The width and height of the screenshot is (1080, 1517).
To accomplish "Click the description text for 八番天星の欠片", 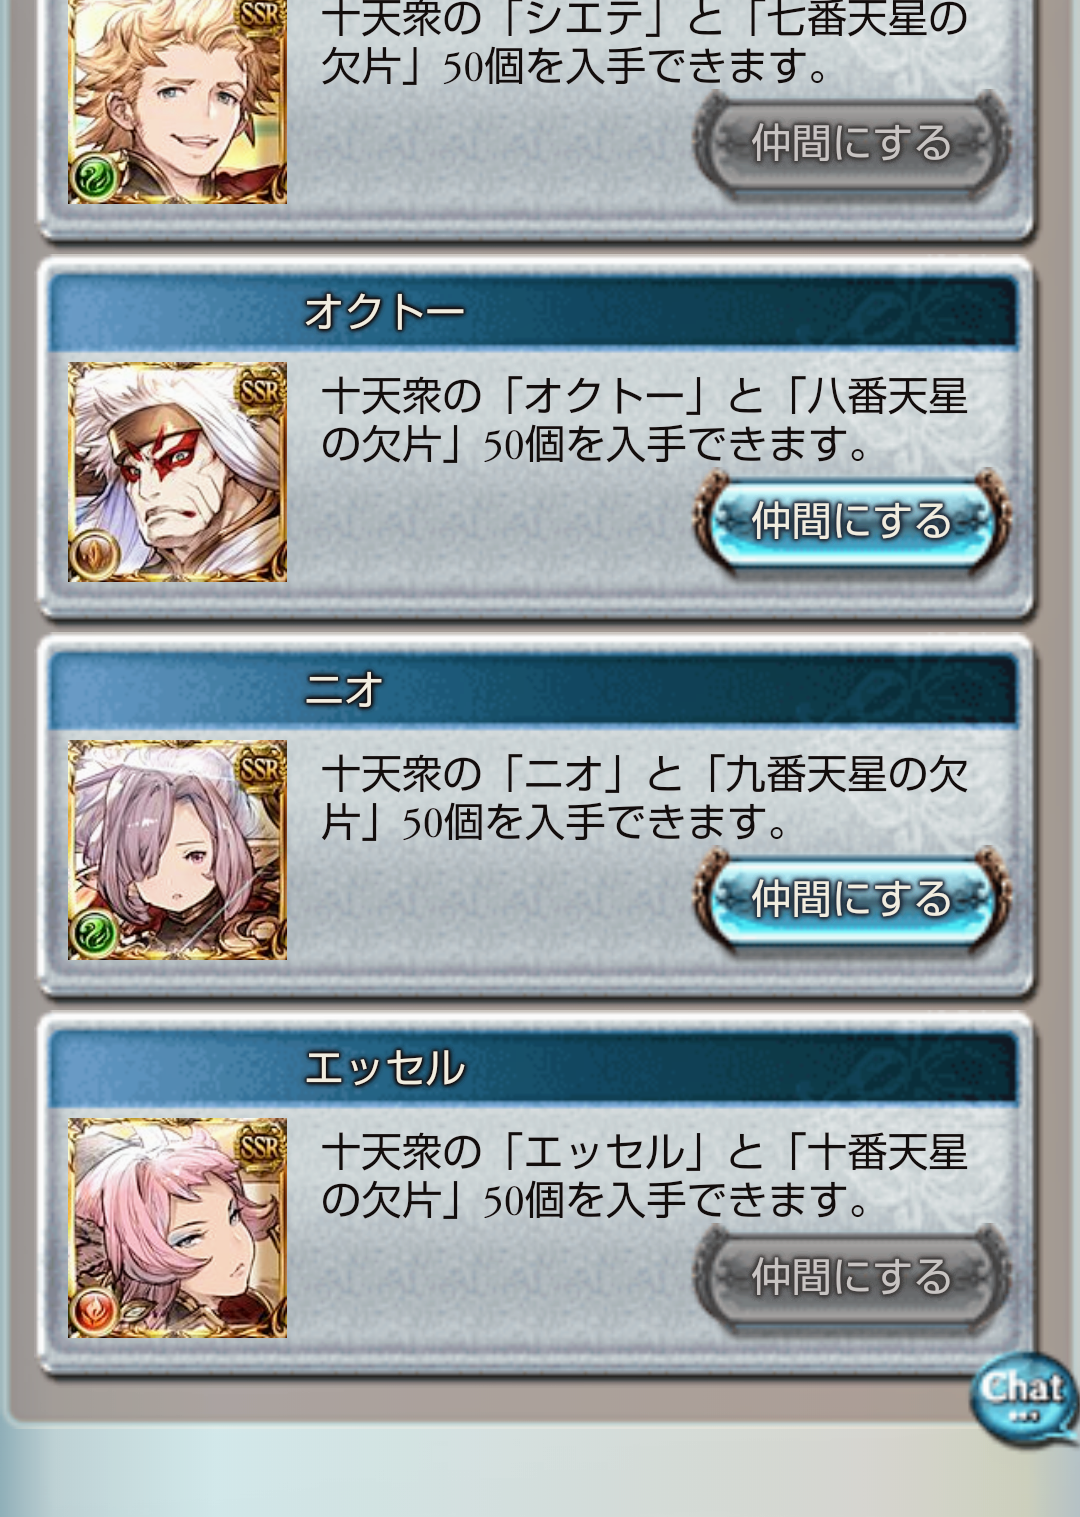I will [645, 420].
